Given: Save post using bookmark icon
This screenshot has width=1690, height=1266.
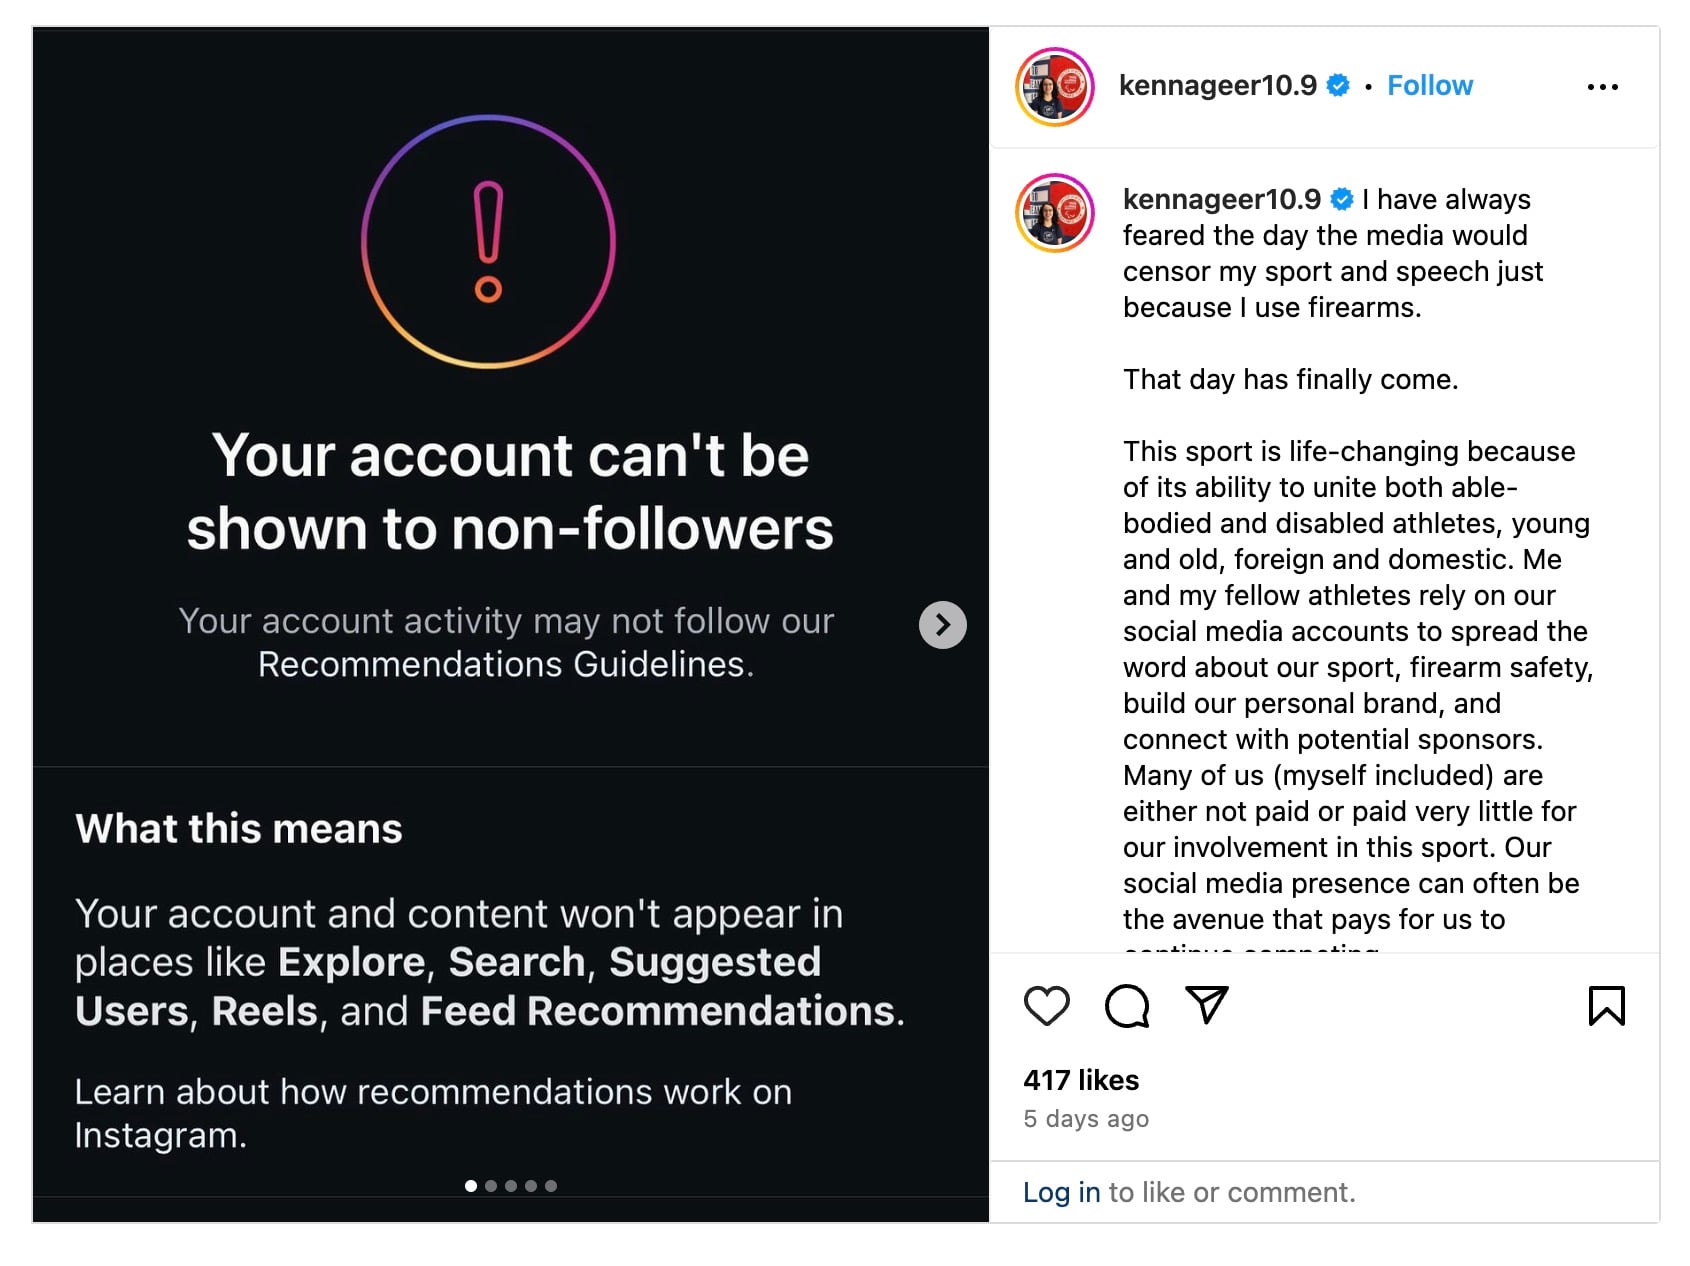Looking at the screenshot, I should click(1607, 1005).
